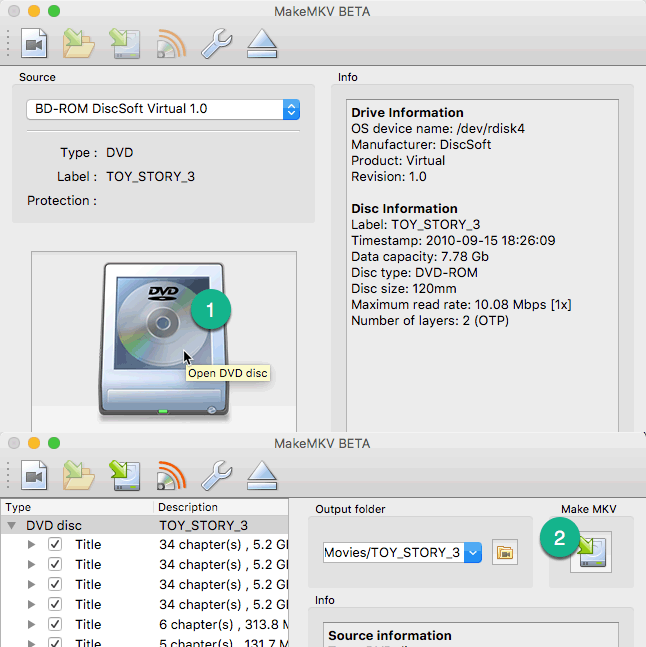Expand the second 34 chapter(s) Title row
646x647 pixels.
pyautogui.click(x=31, y=564)
